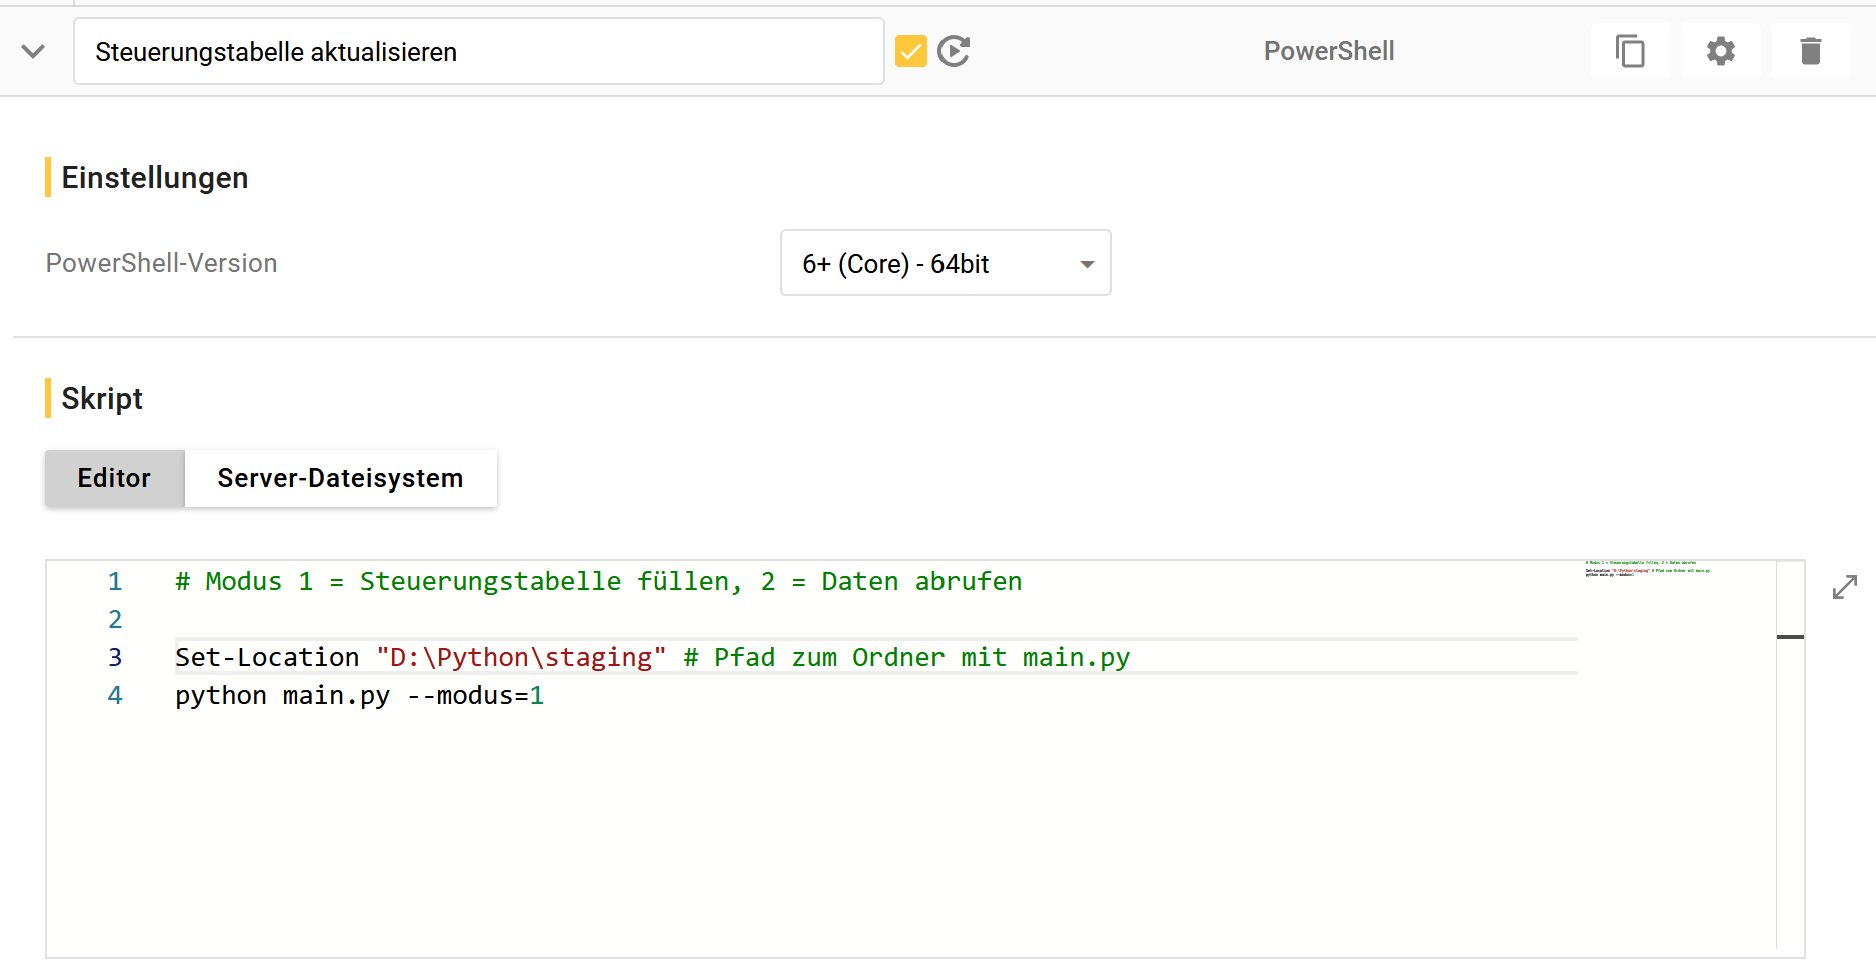1876x976 pixels.
Task: Collapse the step with the chevron arrow
Action: point(33,51)
